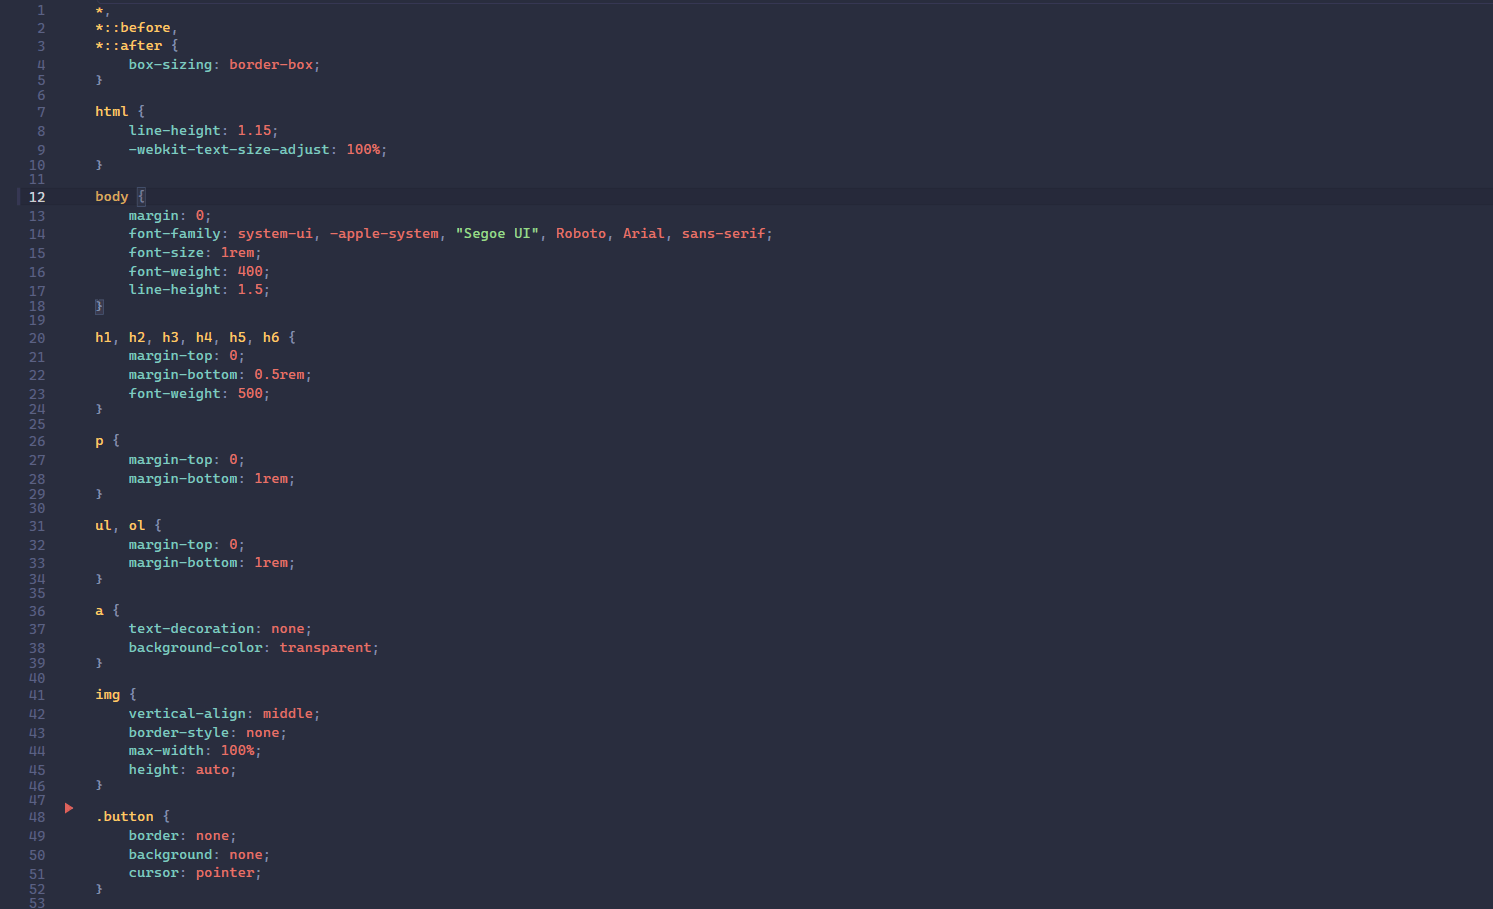
Task: Click the -webkit-text-size-adjust property
Action: pyautogui.click(x=229, y=150)
